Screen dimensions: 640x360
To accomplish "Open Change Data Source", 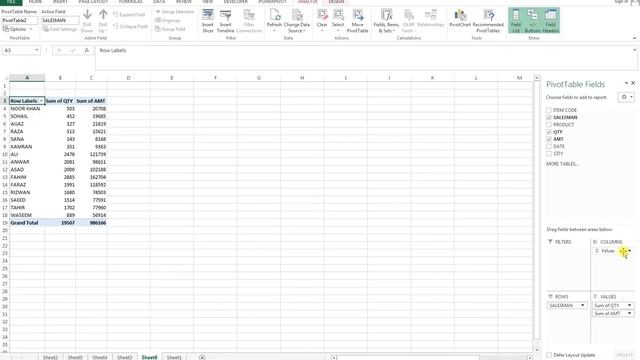I will [297, 20].
